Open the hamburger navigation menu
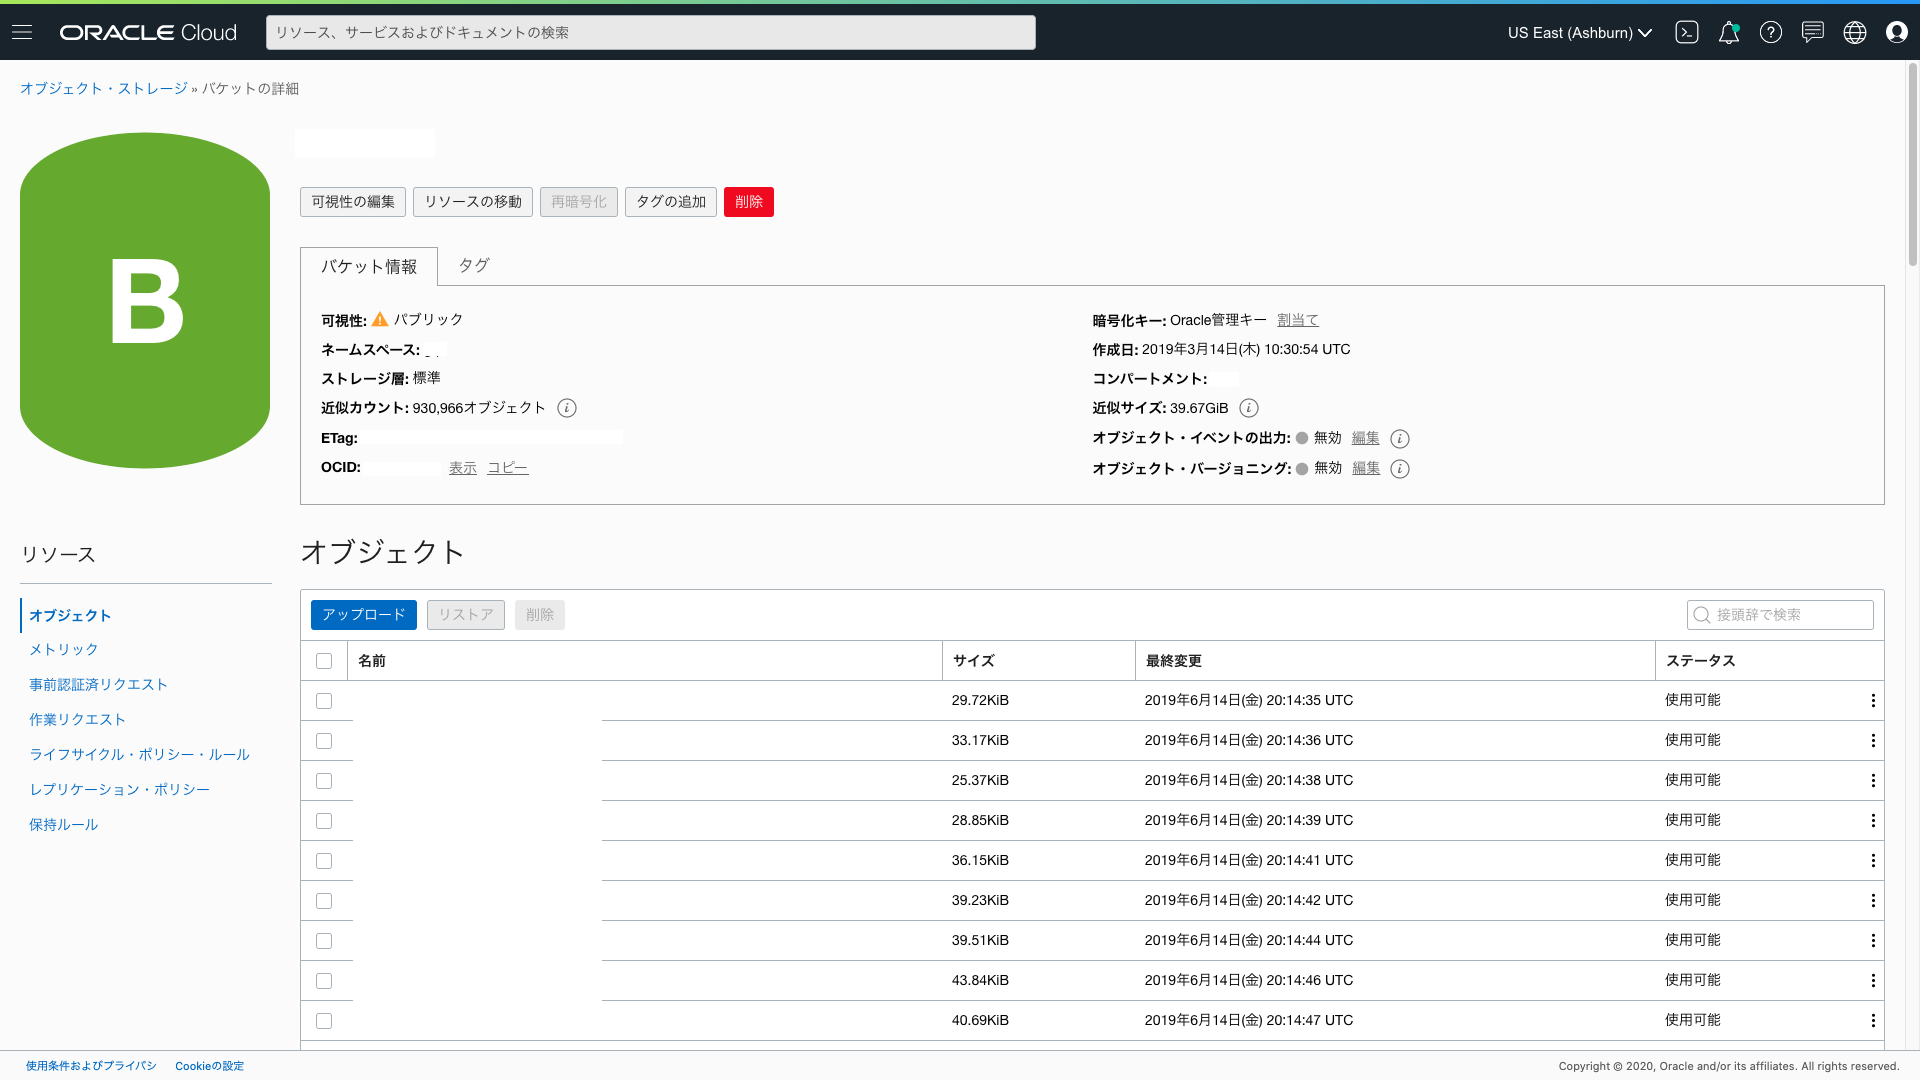This screenshot has height=1080, width=1920. (22, 32)
